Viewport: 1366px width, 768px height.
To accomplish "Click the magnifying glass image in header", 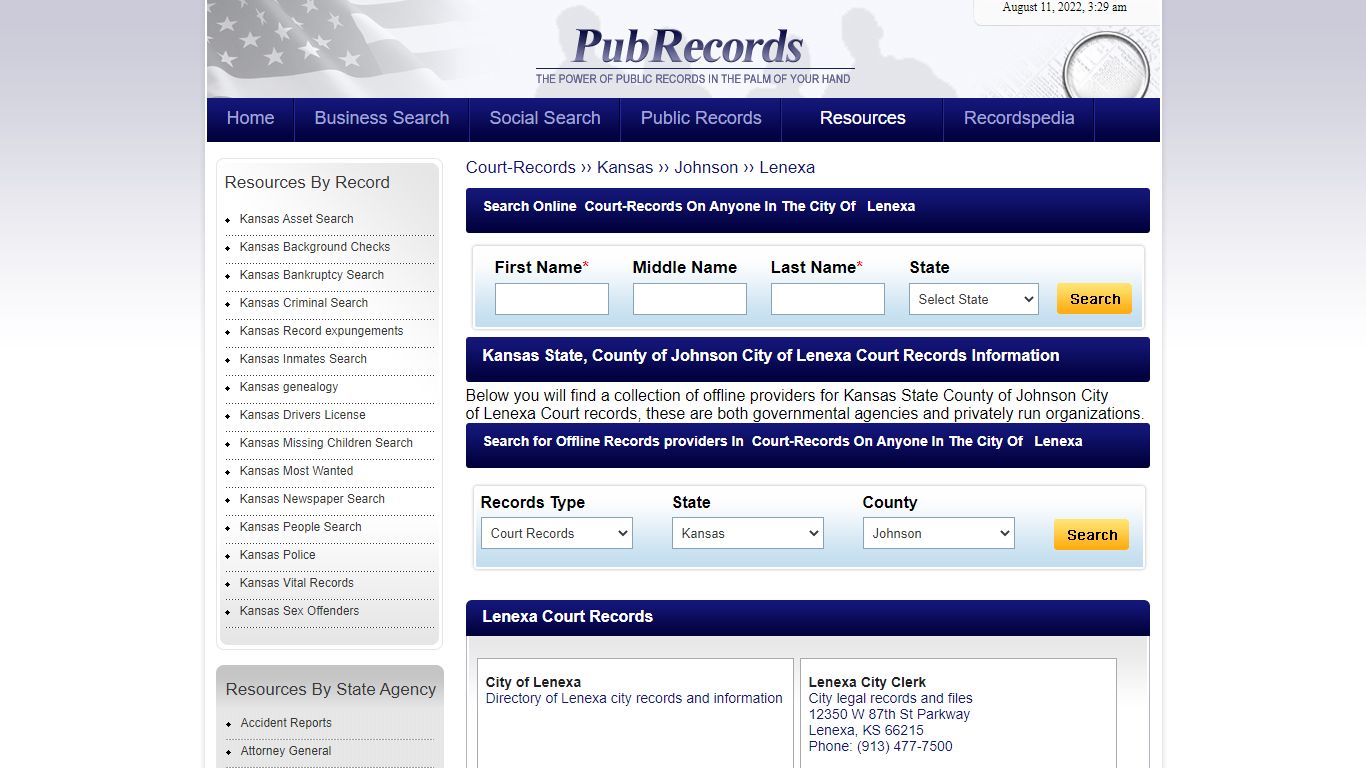I will [x=1105, y=66].
